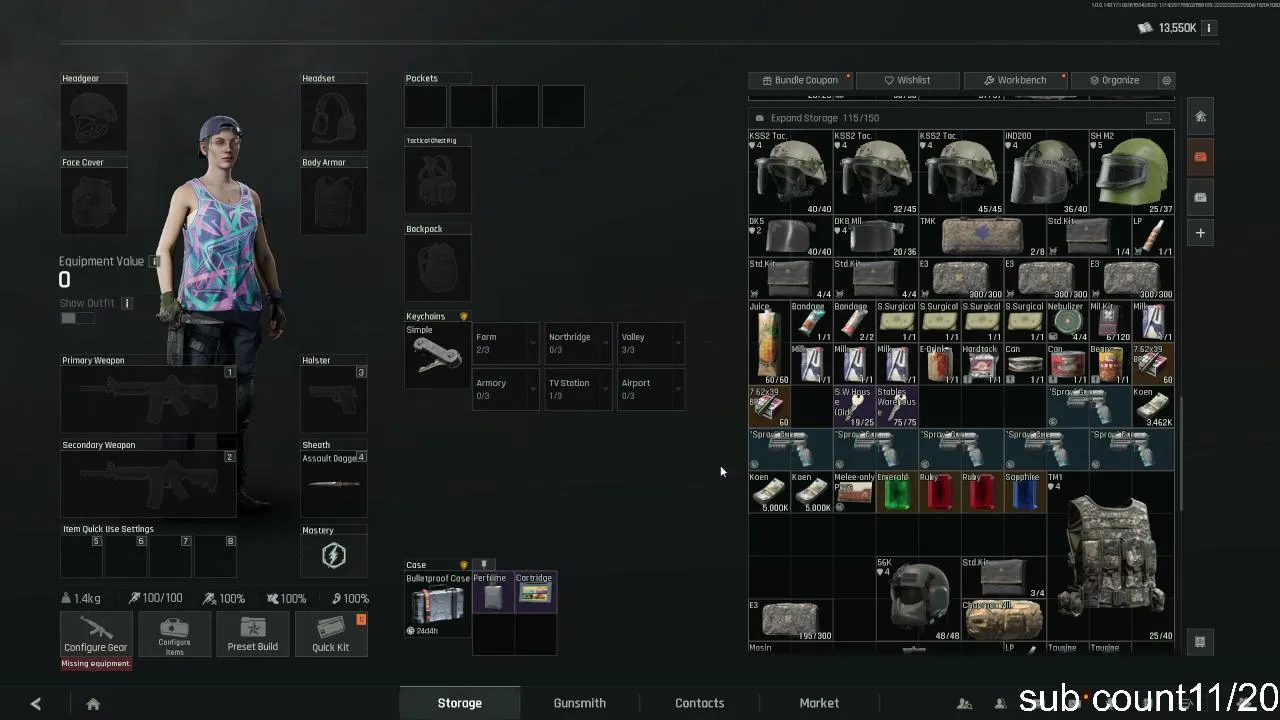Click the Expand Storage more options button

[1157, 118]
